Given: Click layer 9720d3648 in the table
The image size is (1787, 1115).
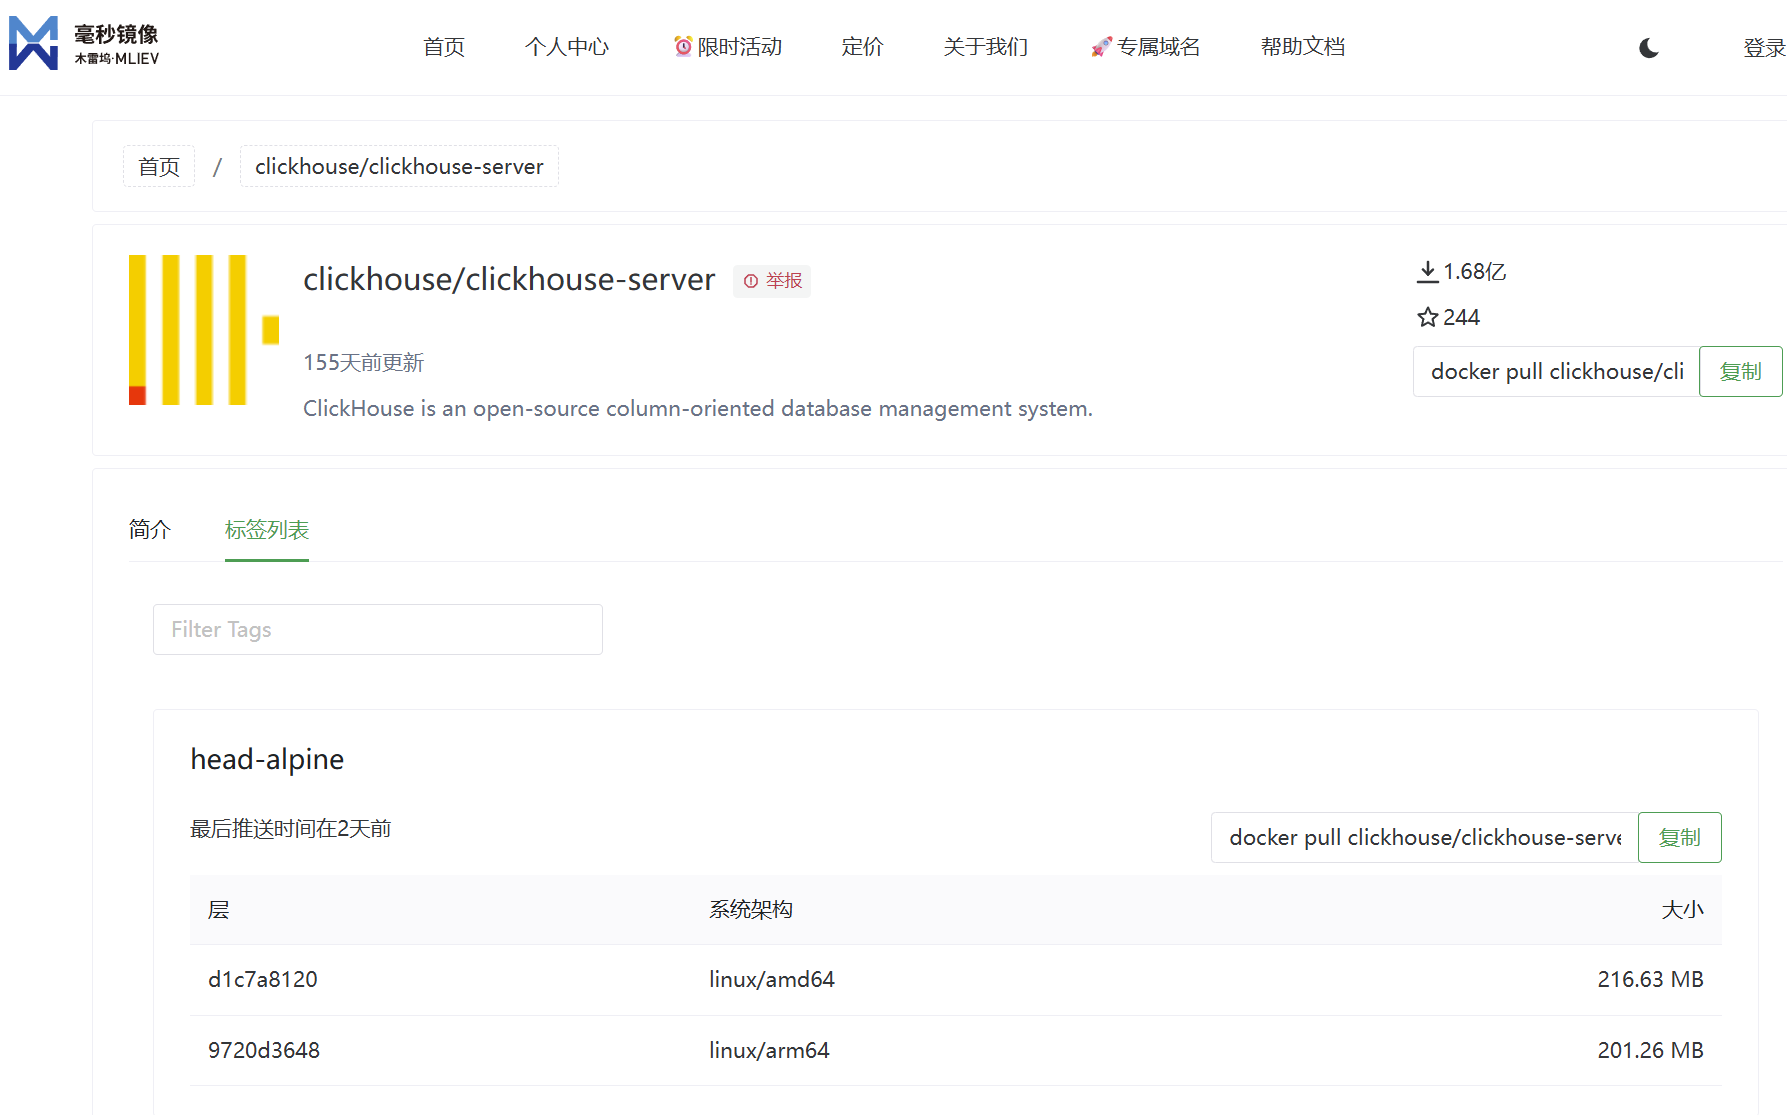Looking at the screenshot, I should click(264, 1050).
